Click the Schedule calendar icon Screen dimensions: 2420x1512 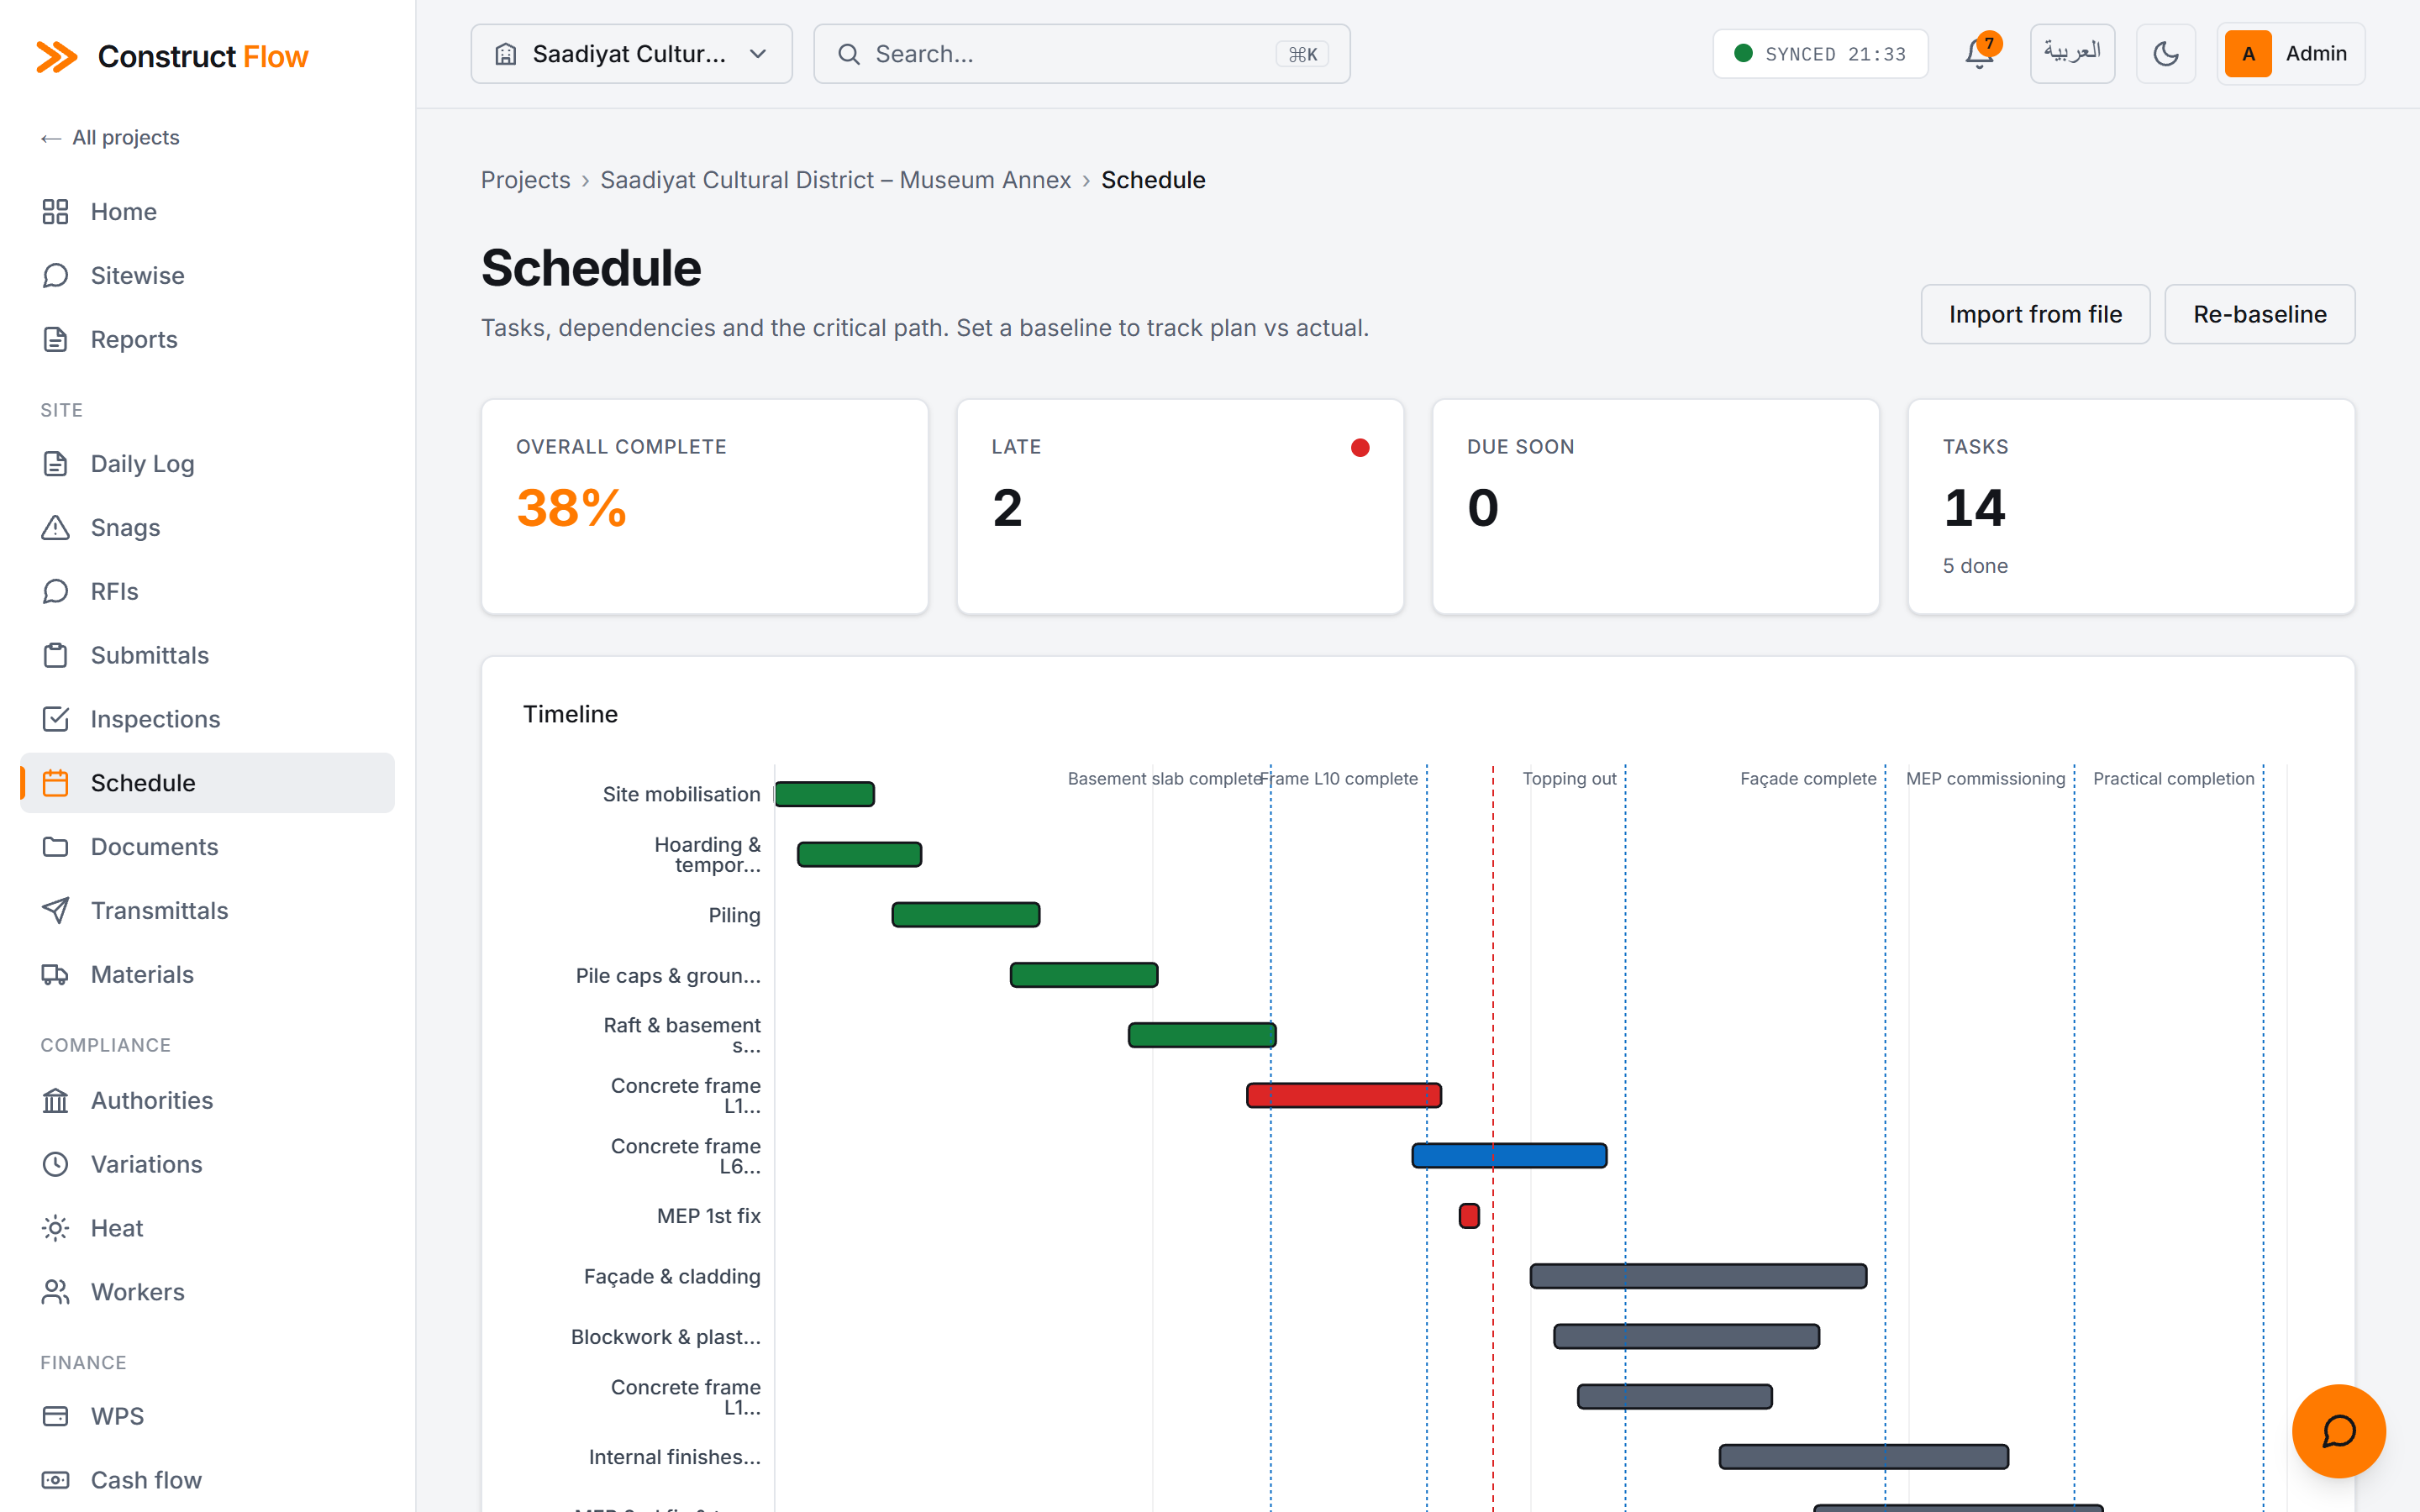pyautogui.click(x=55, y=783)
